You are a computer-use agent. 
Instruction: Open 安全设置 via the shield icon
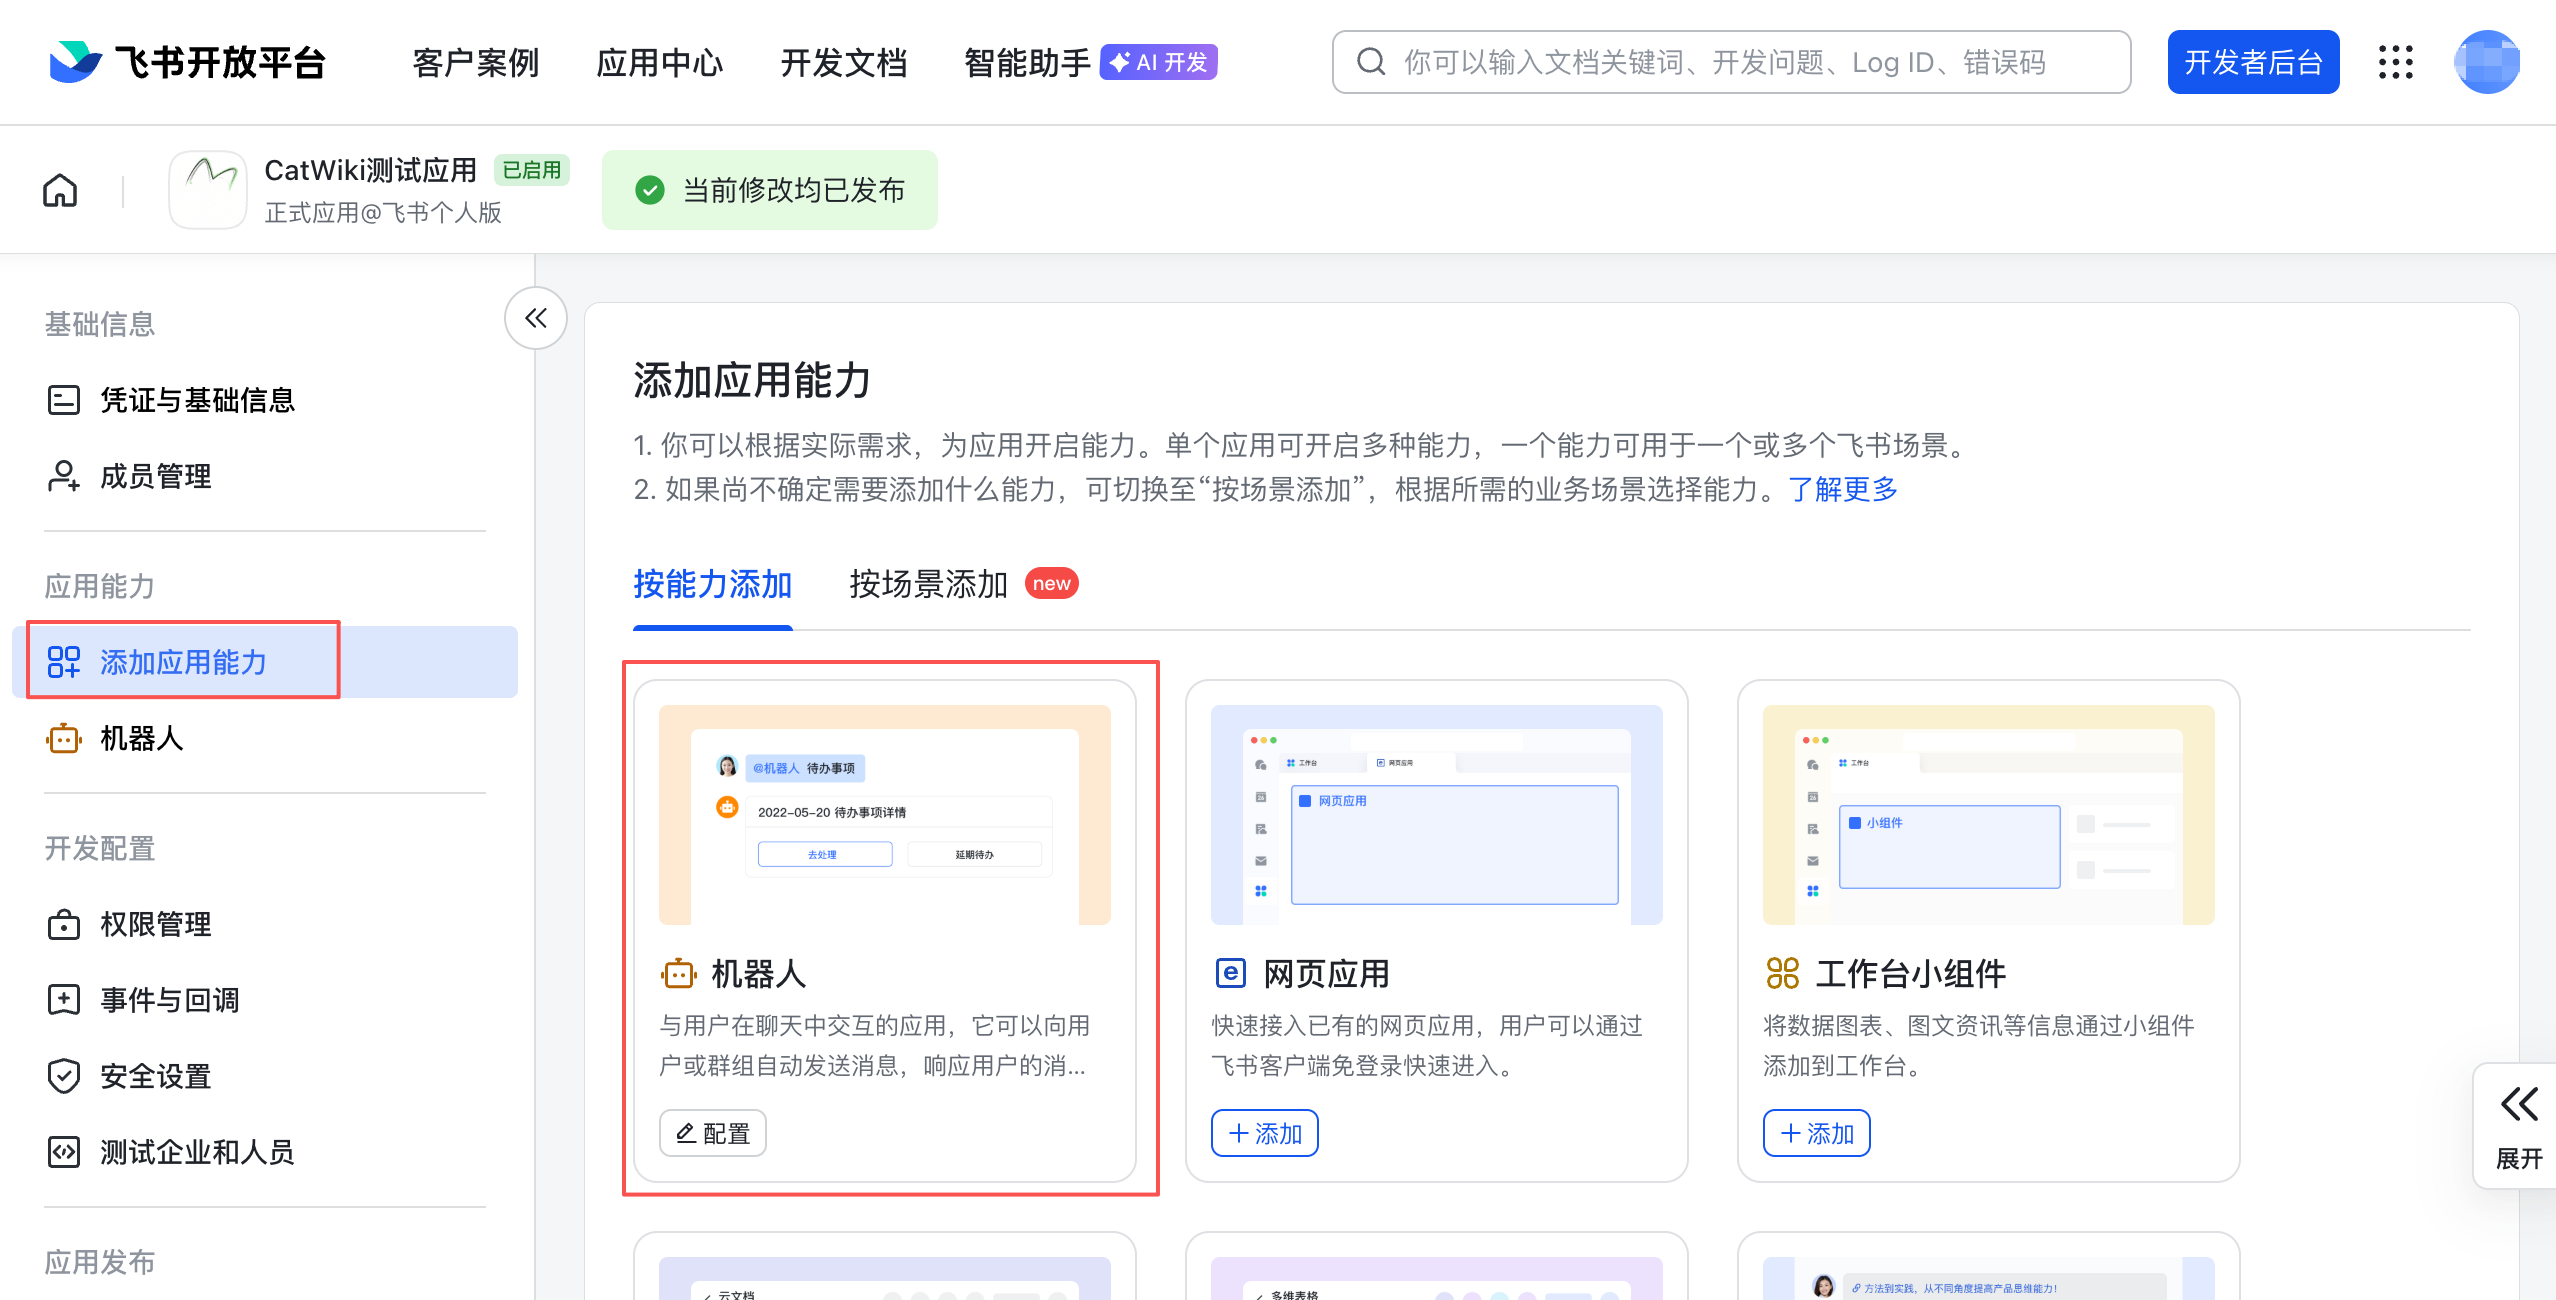64,1075
